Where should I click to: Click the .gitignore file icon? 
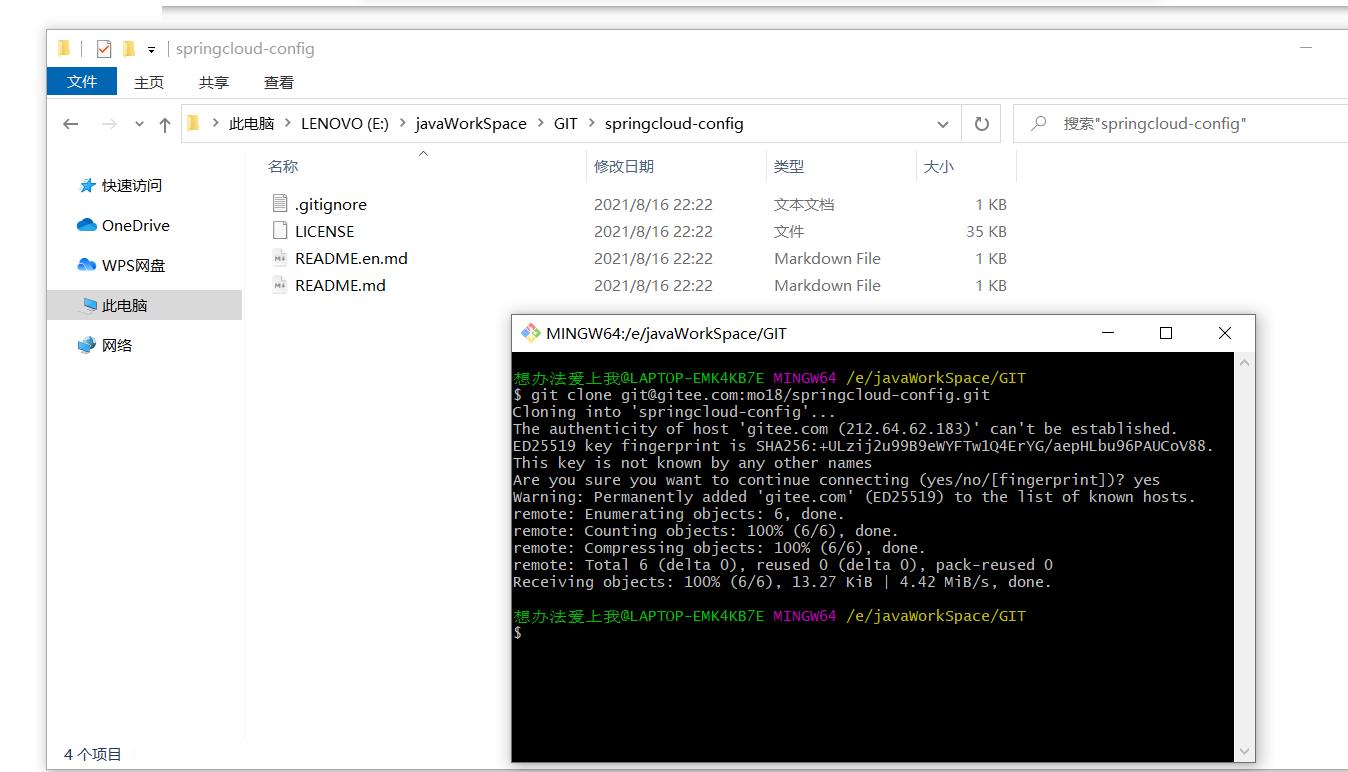[279, 203]
